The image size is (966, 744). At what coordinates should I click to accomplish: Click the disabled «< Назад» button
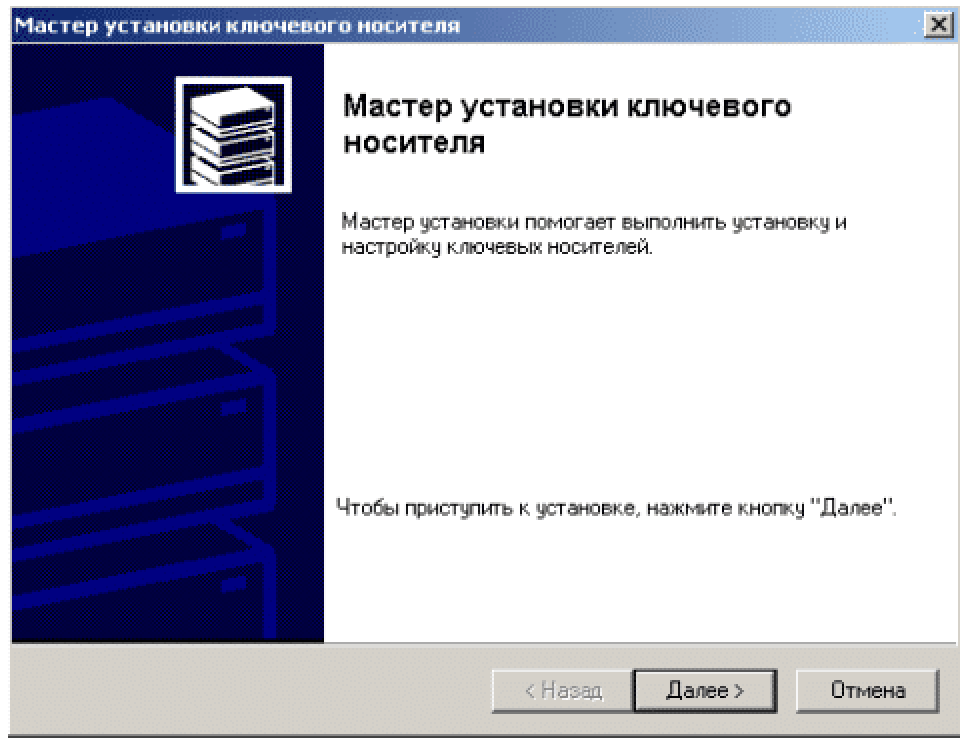pos(562,690)
